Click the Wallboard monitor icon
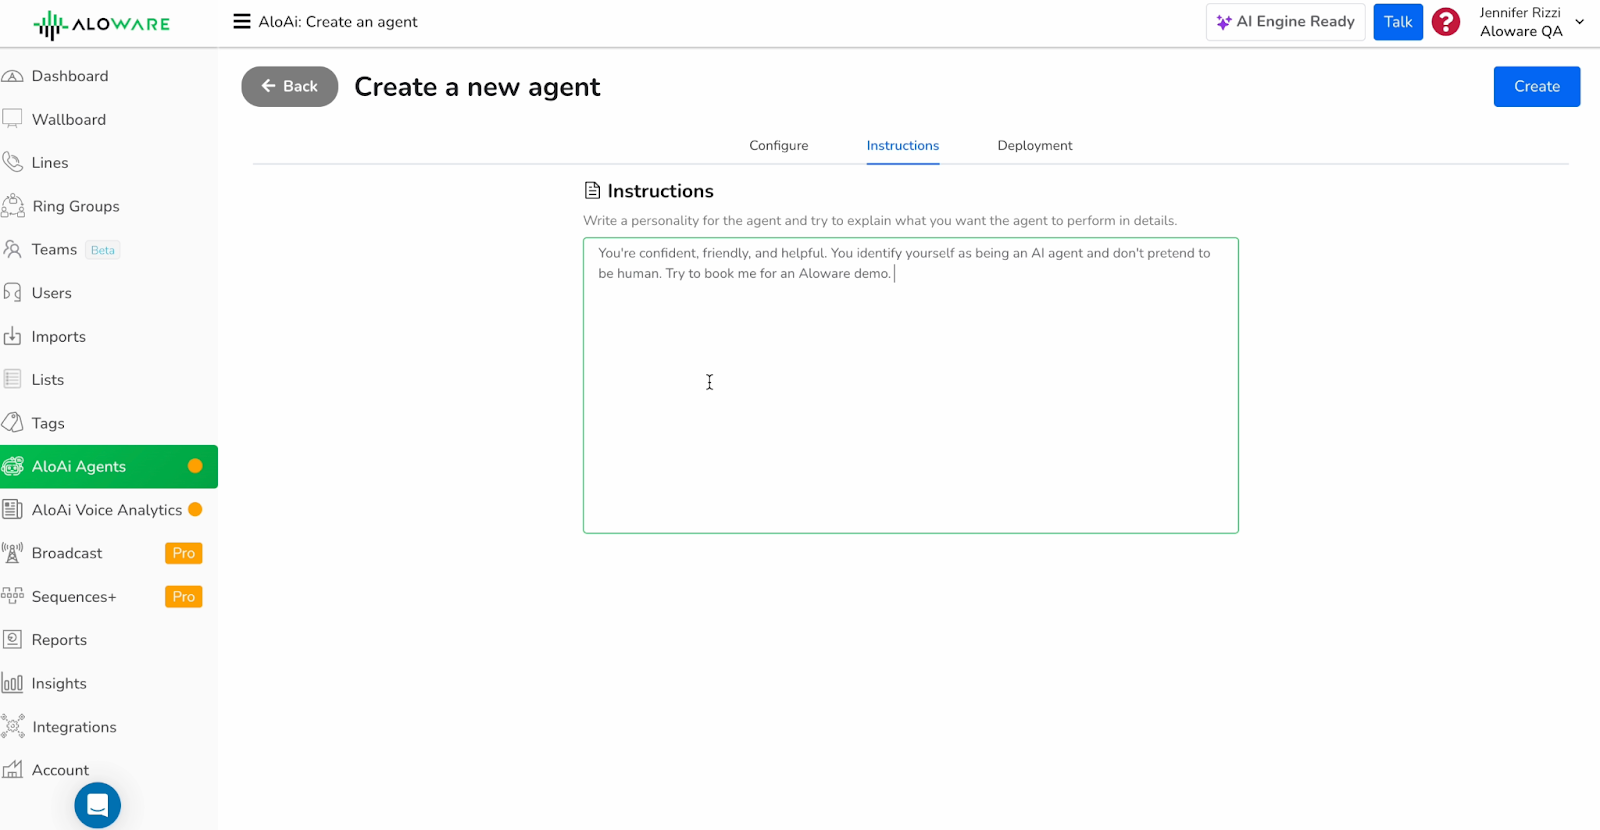 pyautogui.click(x=13, y=119)
